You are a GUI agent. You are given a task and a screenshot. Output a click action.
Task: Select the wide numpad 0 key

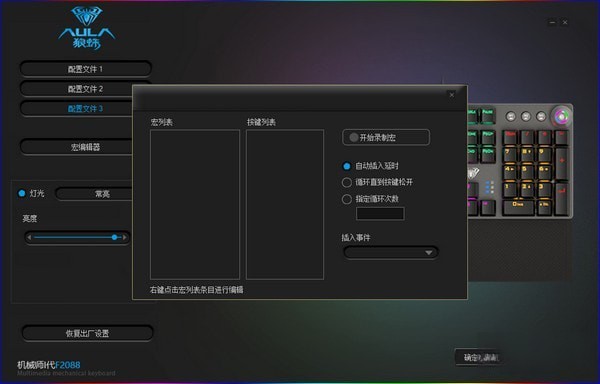click(518, 208)
